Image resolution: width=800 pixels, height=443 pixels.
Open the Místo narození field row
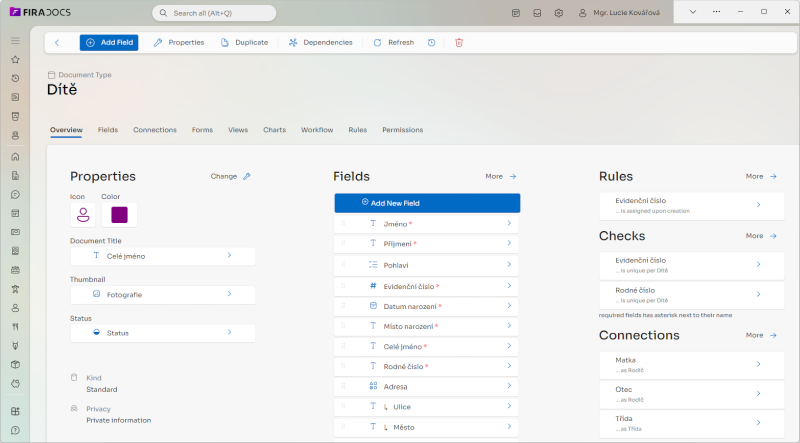[426, 326]
